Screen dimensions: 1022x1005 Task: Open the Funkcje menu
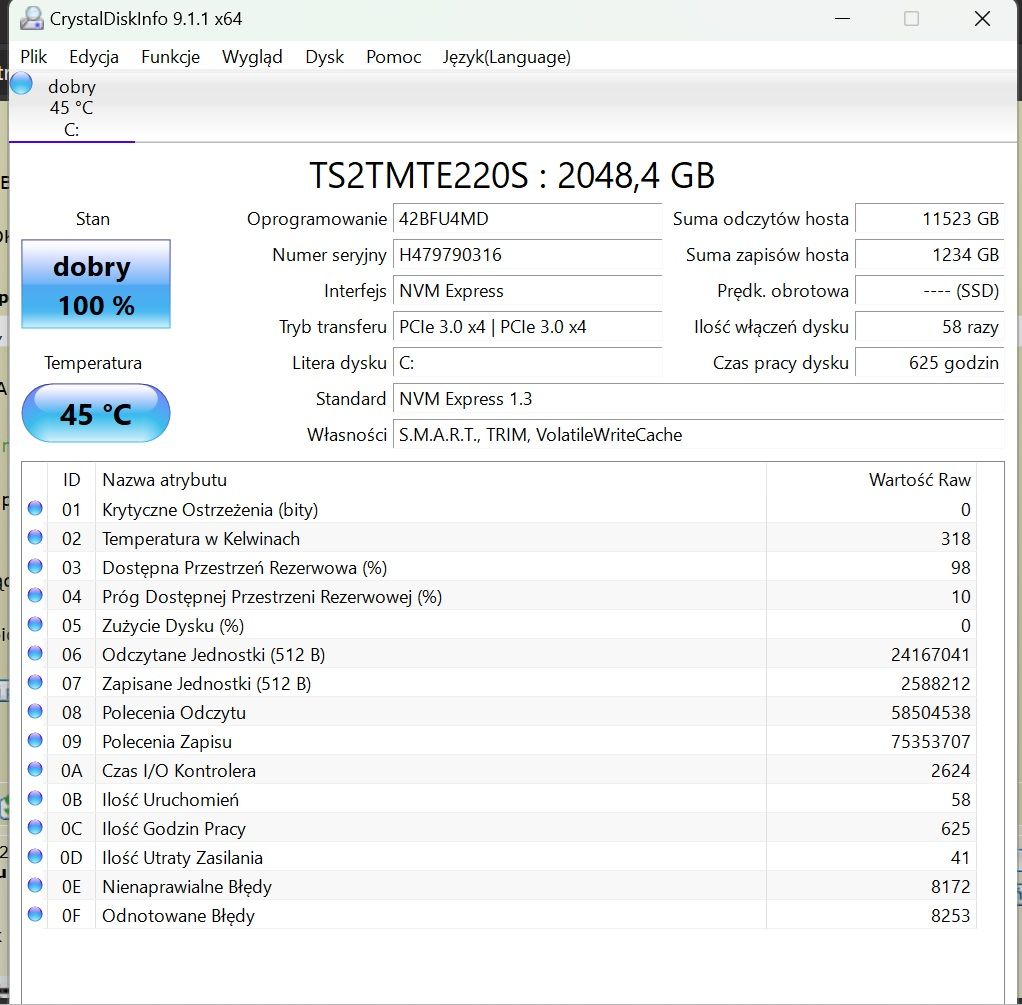tap(170, 57)
